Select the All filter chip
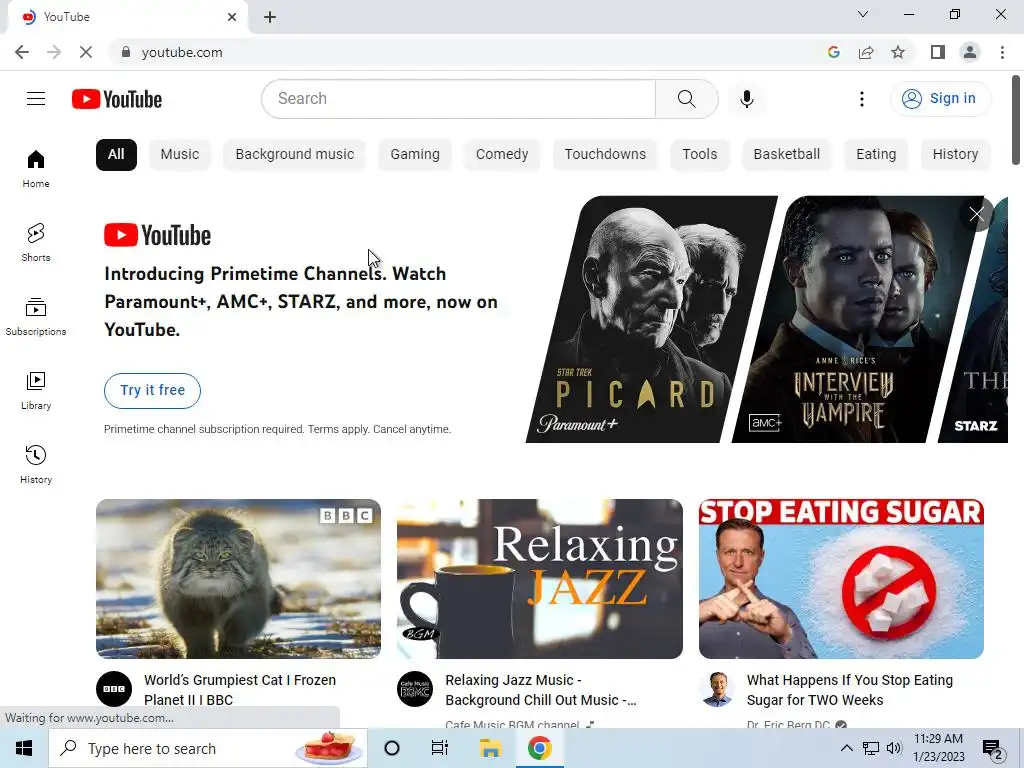The image size is (1024, 768). pyautogui.click(x=116, y=155)
